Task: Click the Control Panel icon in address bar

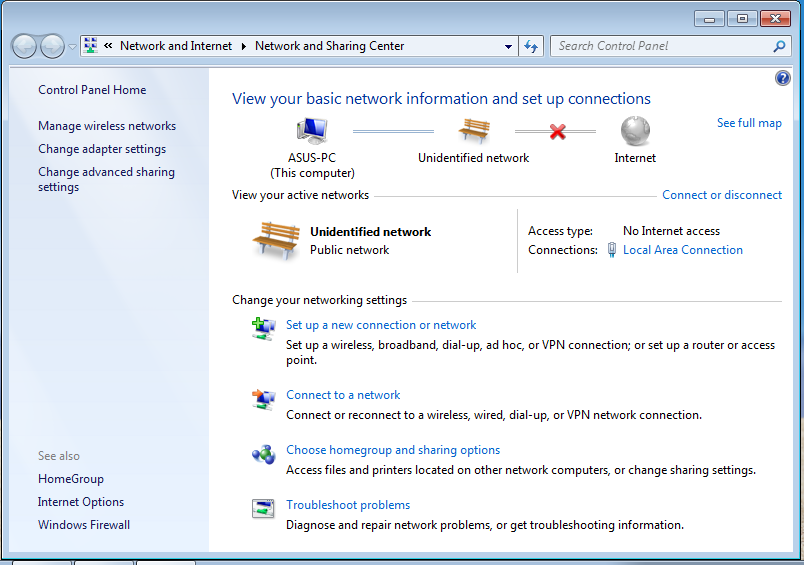Action: pos(91,46)
